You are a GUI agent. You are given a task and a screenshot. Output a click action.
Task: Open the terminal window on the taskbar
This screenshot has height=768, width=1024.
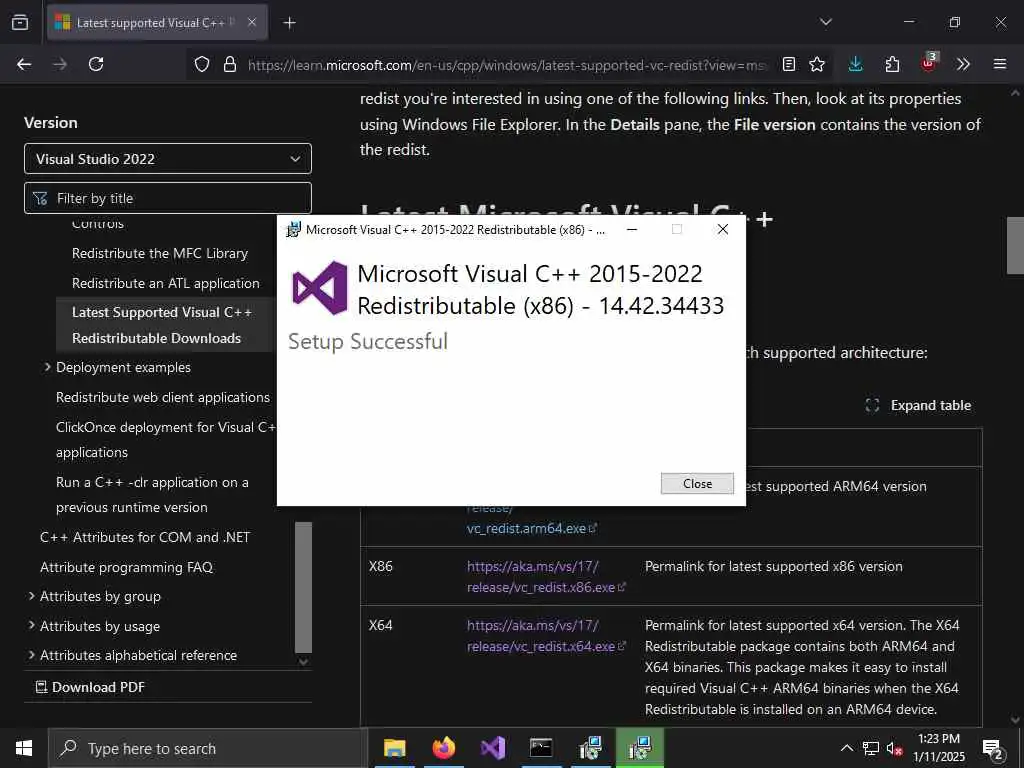pos(541,748)
